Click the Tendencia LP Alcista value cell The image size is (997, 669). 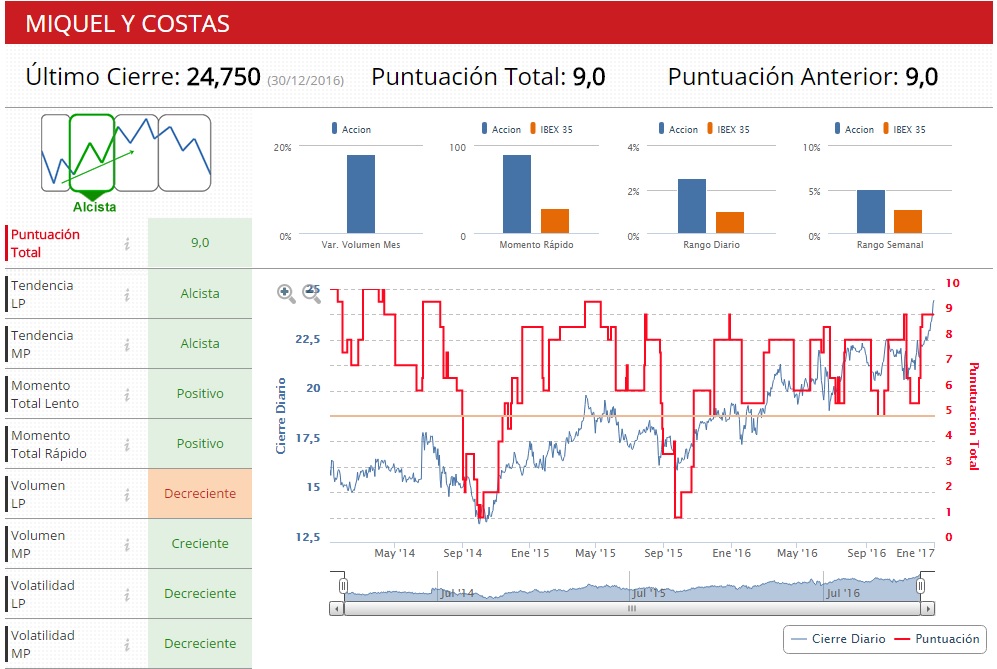[x=200, y=294]
